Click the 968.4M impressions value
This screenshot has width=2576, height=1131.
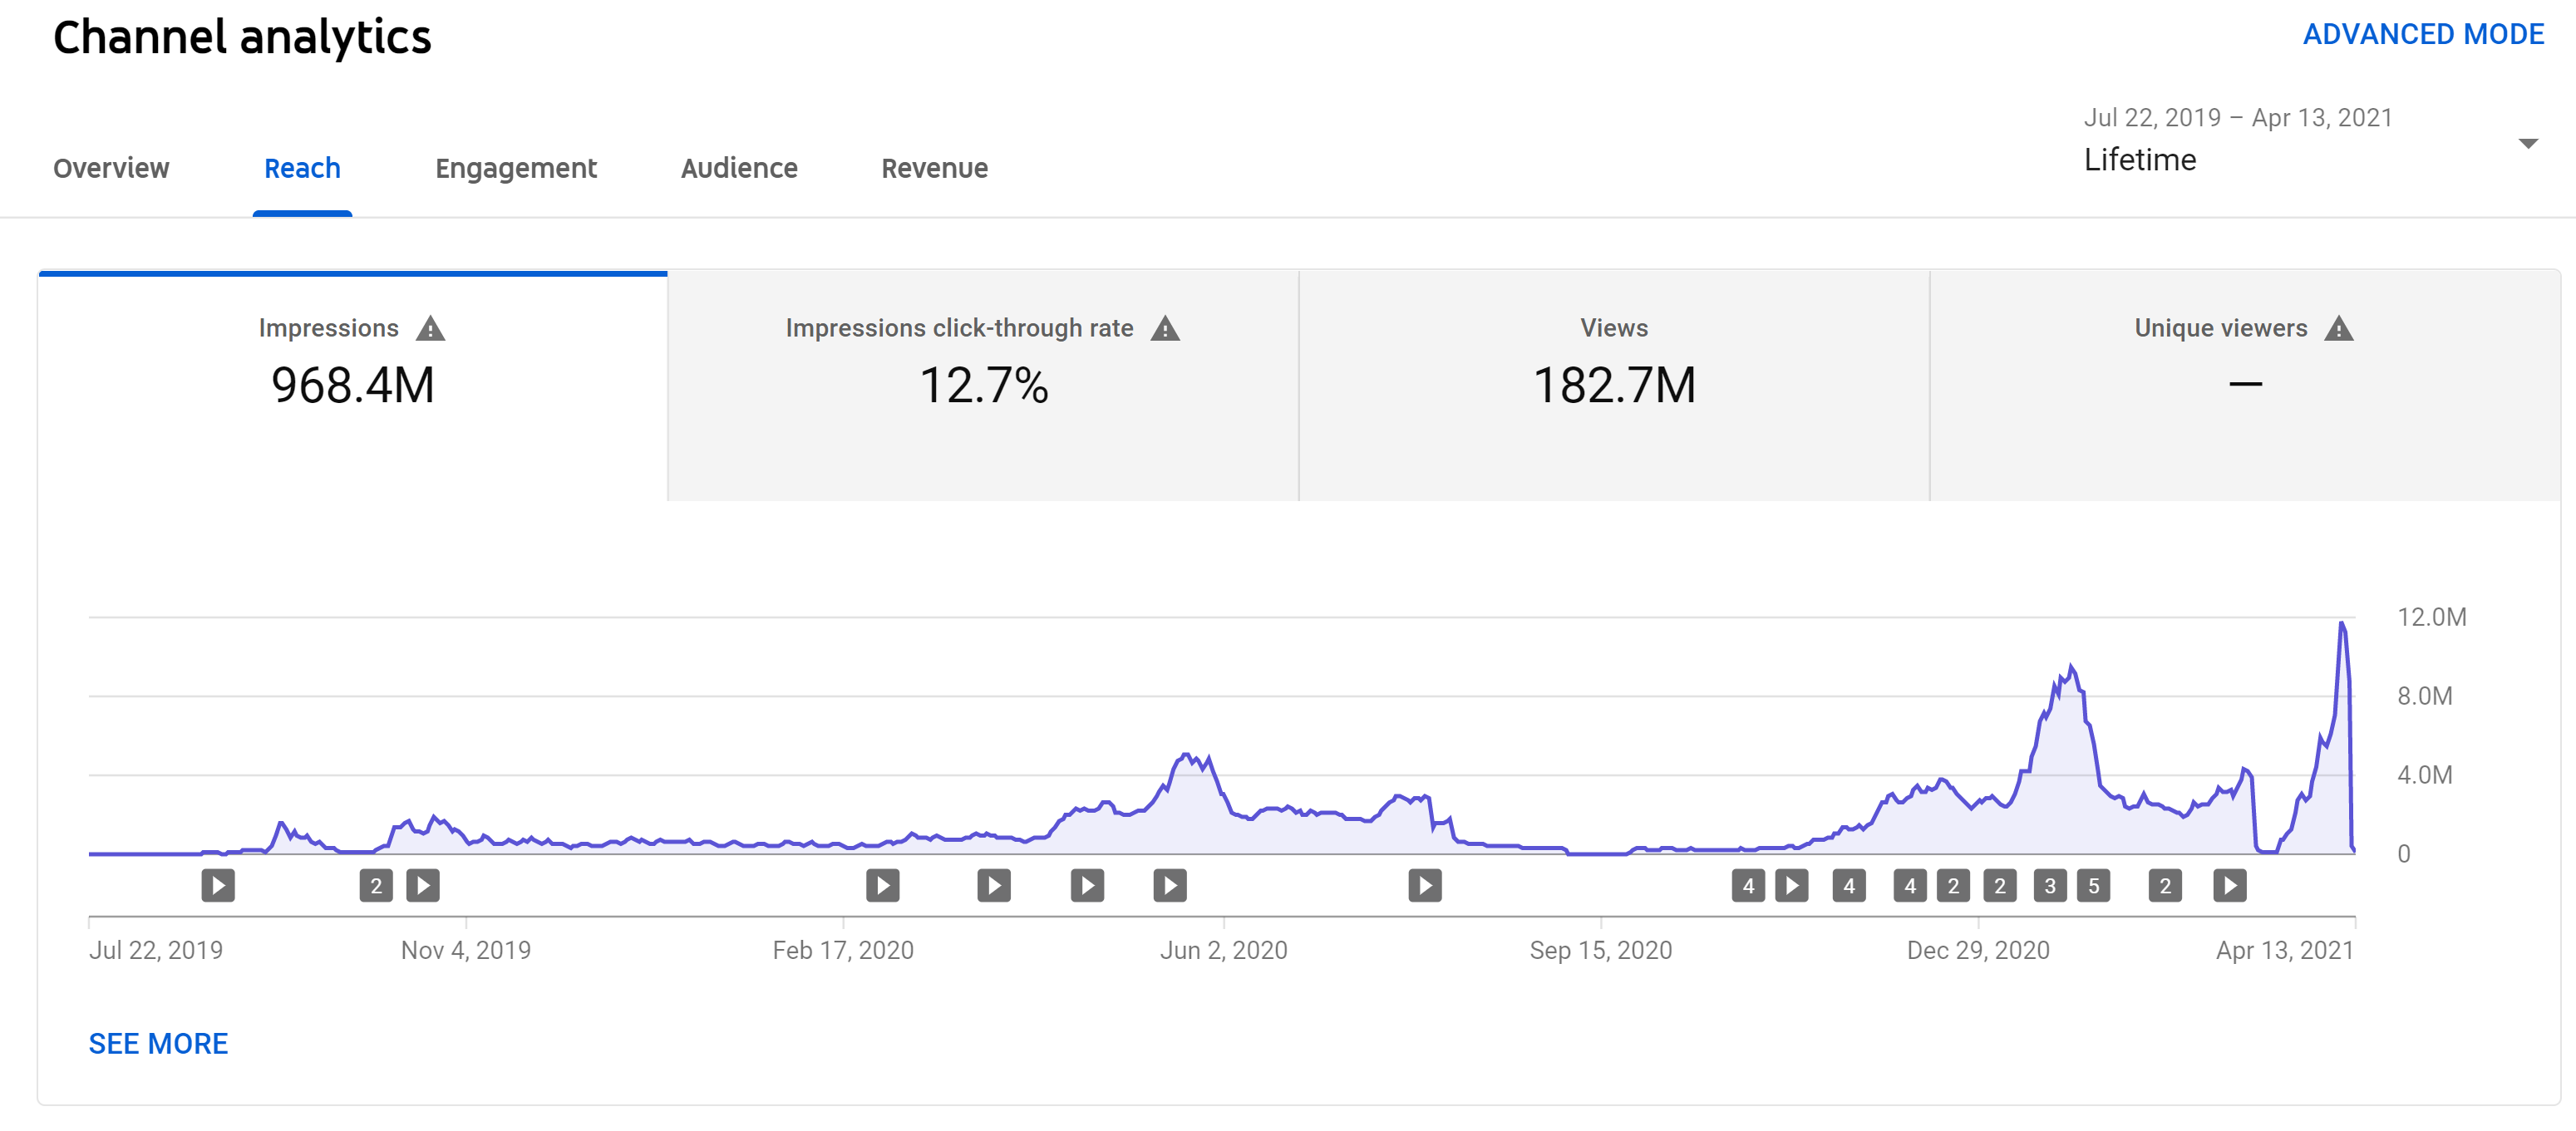353,385
